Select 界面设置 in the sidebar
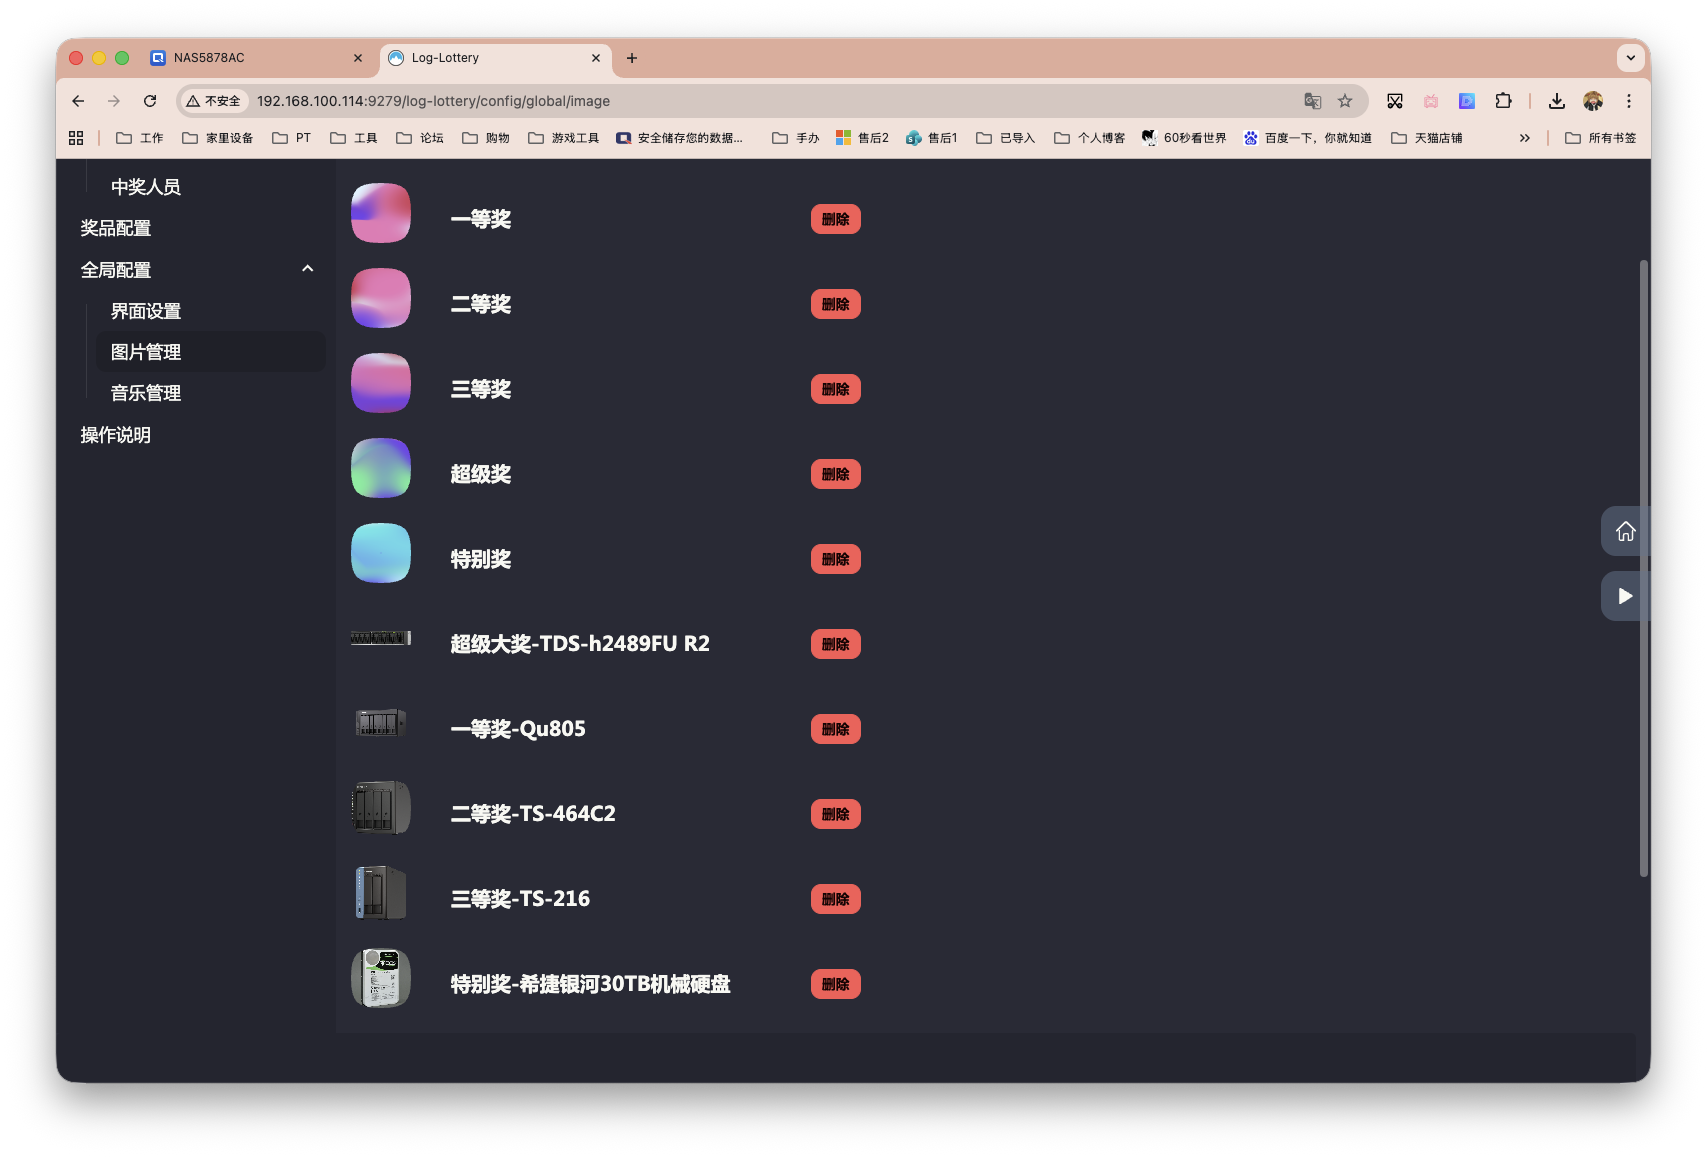 [x=145, y=311]
